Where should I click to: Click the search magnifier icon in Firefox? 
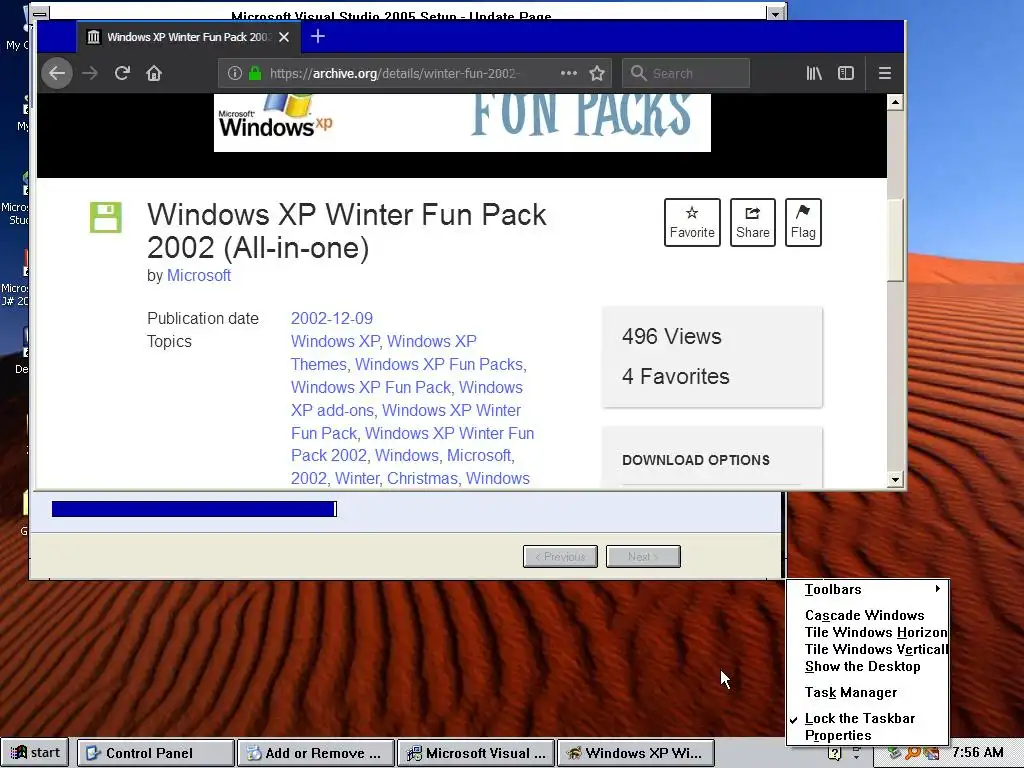point(639,73)
